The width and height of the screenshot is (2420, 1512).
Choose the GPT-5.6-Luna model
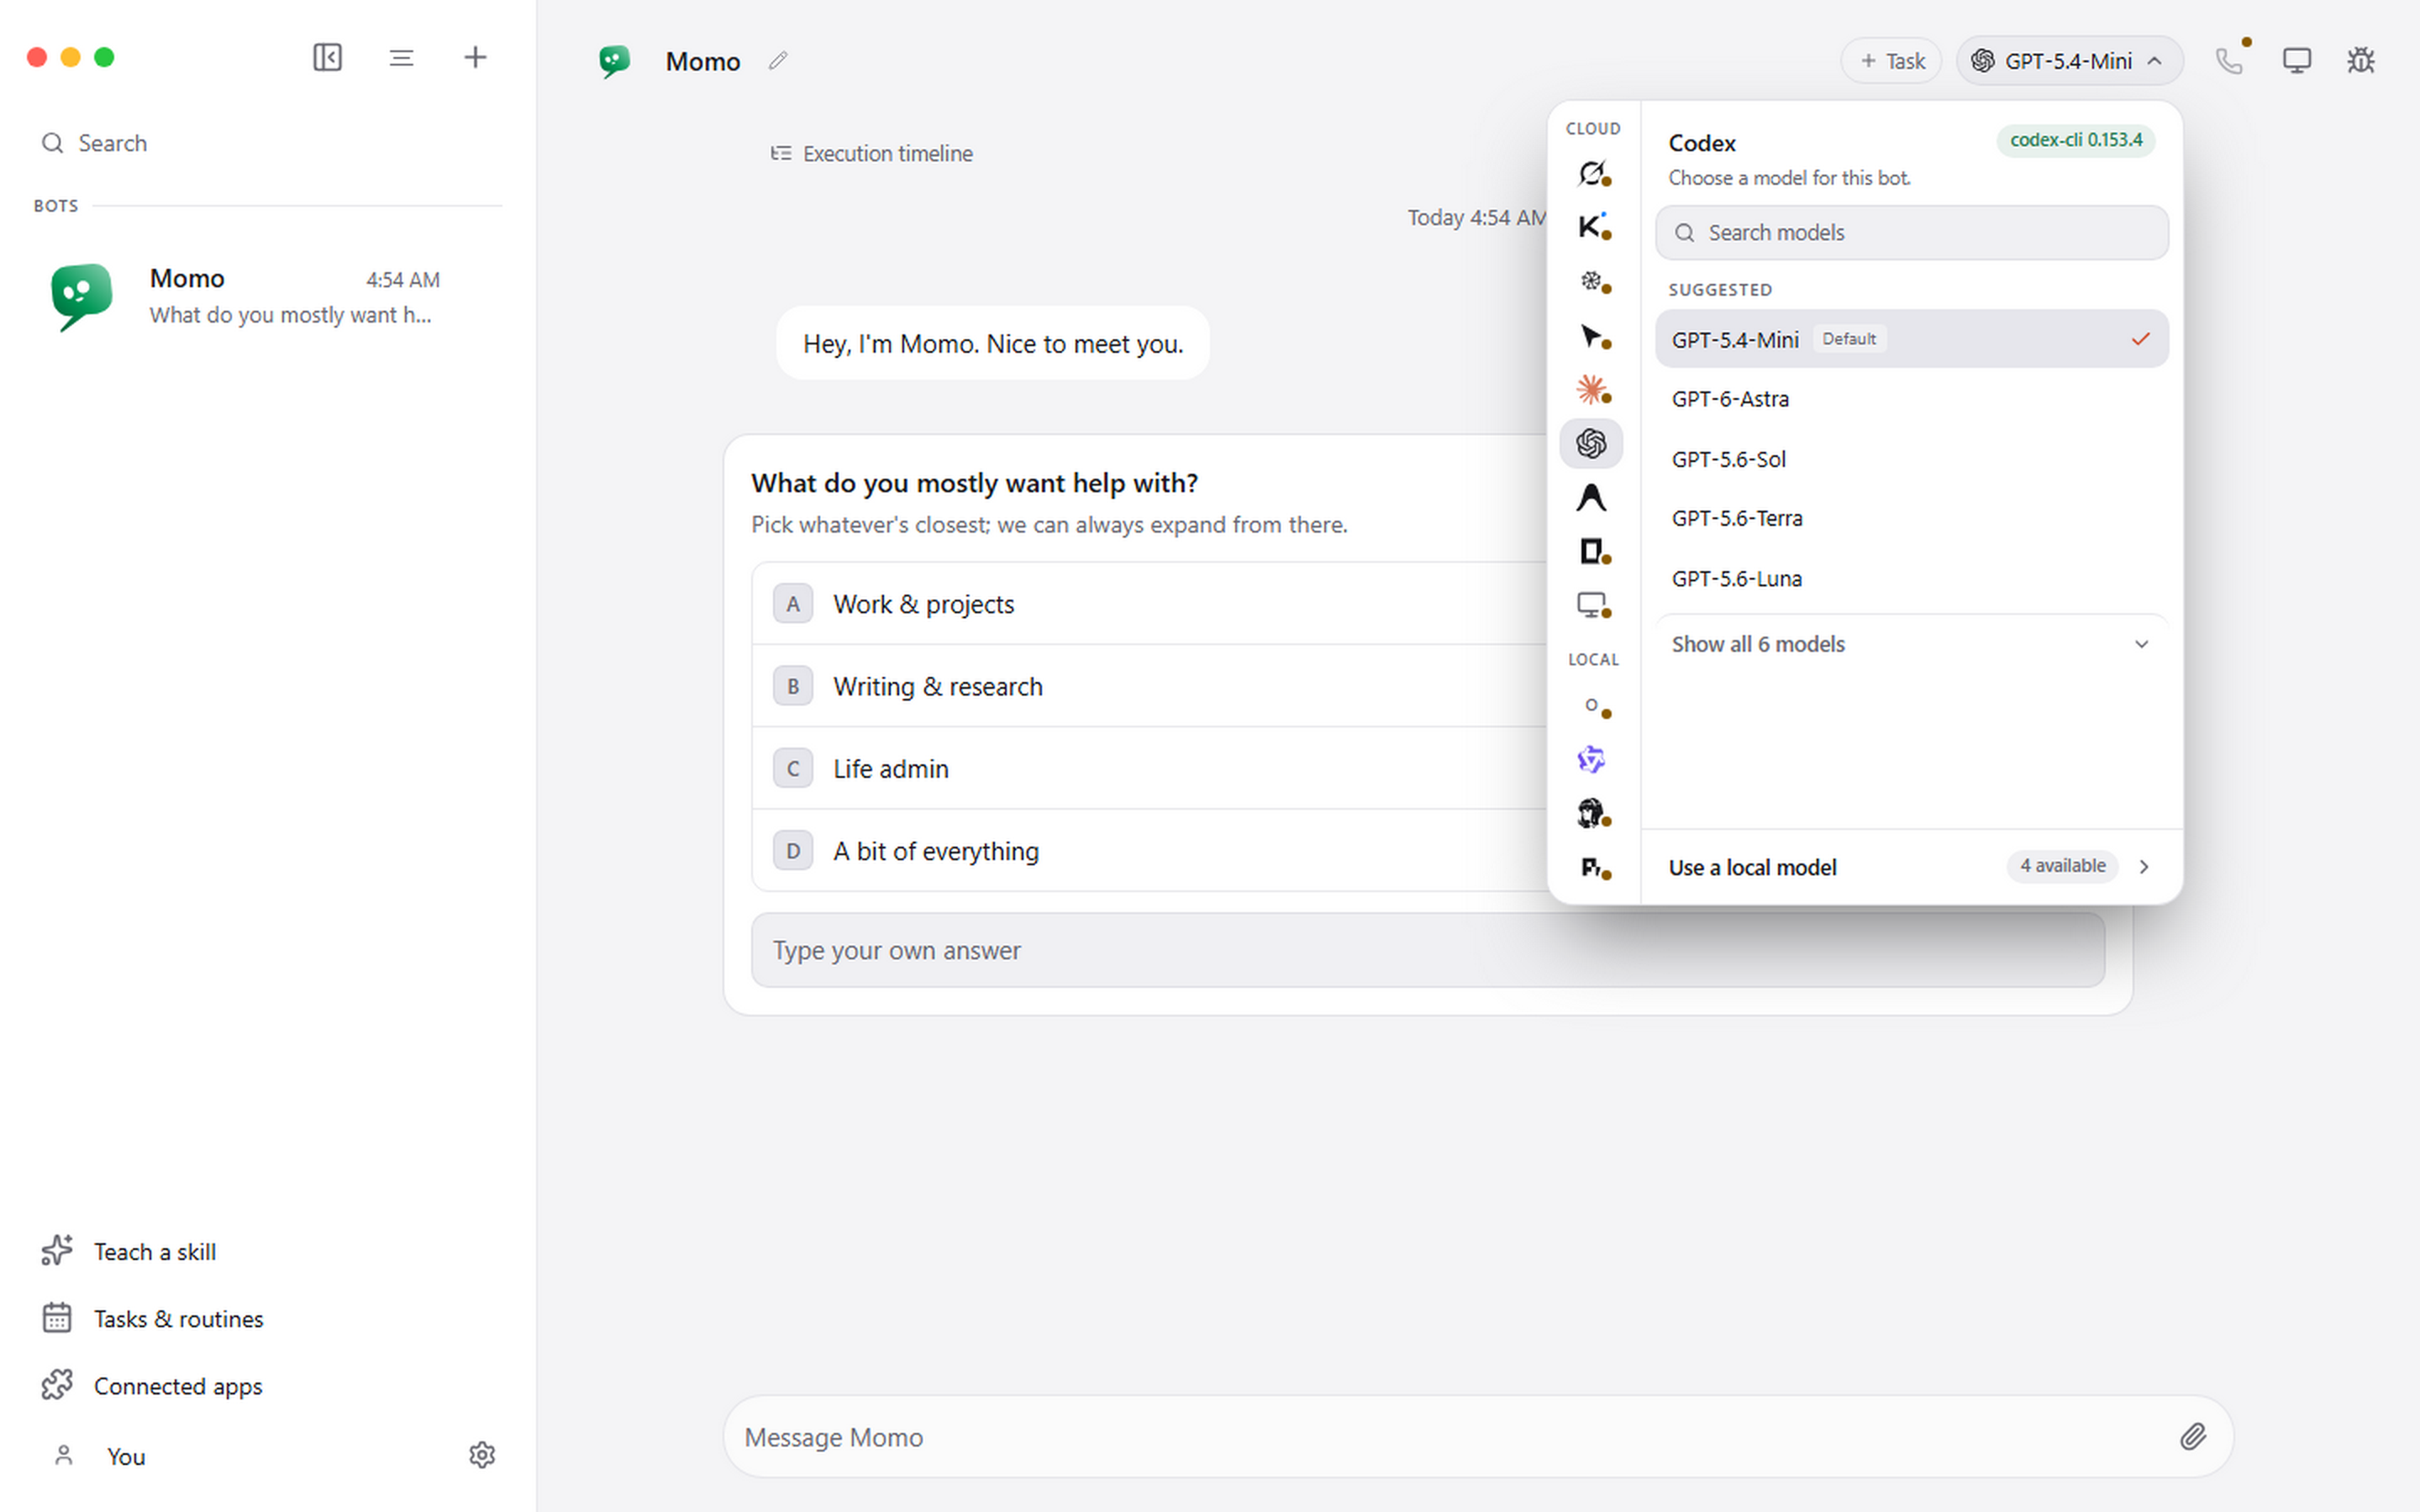[x=1911, y=578]
